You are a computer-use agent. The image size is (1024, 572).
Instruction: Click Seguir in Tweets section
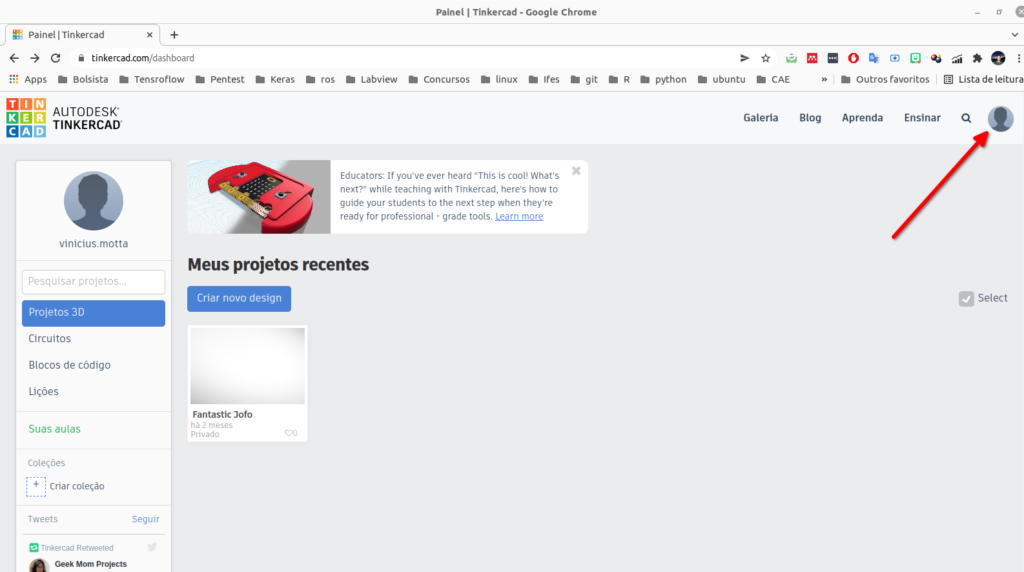(146, 519)
